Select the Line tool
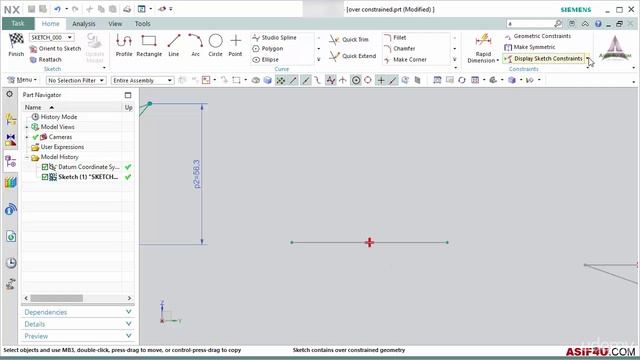This screenshot has height=360, width=640. [173, 45]
